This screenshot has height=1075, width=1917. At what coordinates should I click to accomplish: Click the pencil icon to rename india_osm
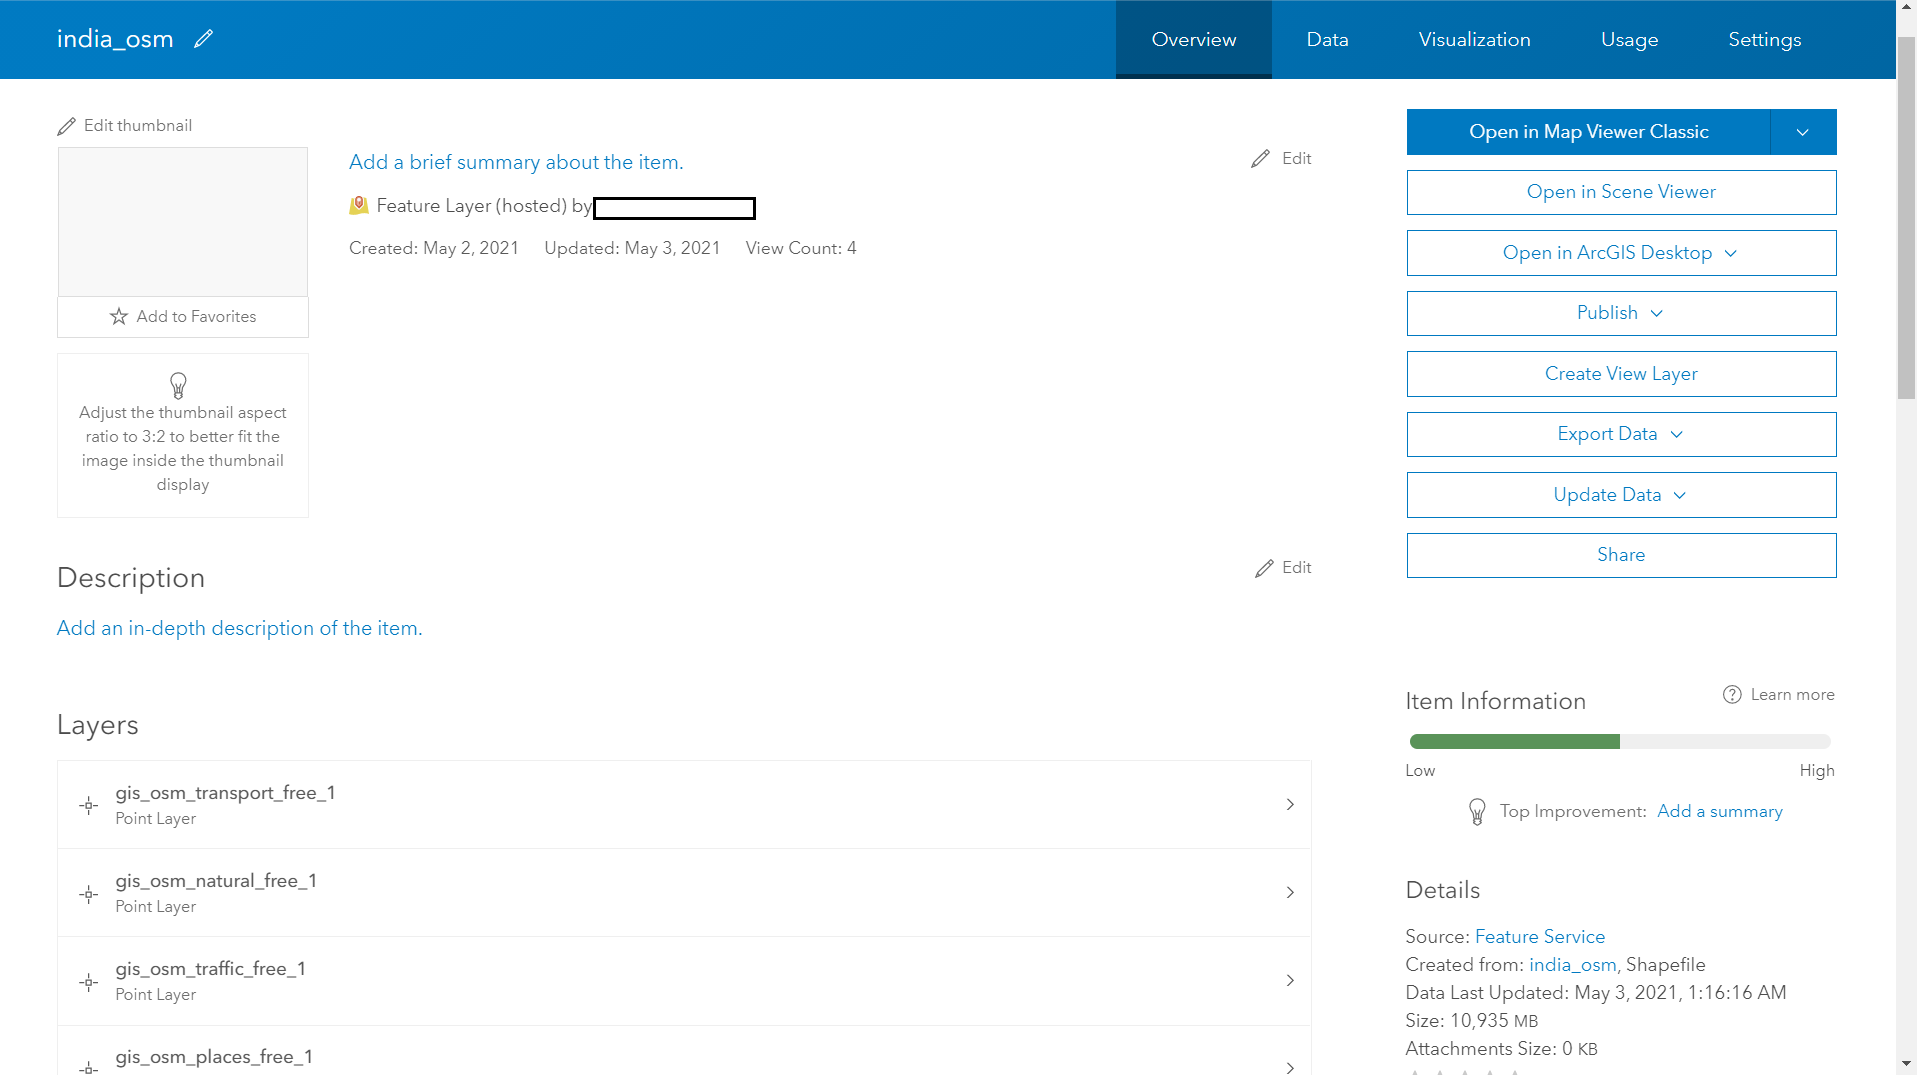coord(203,38)
